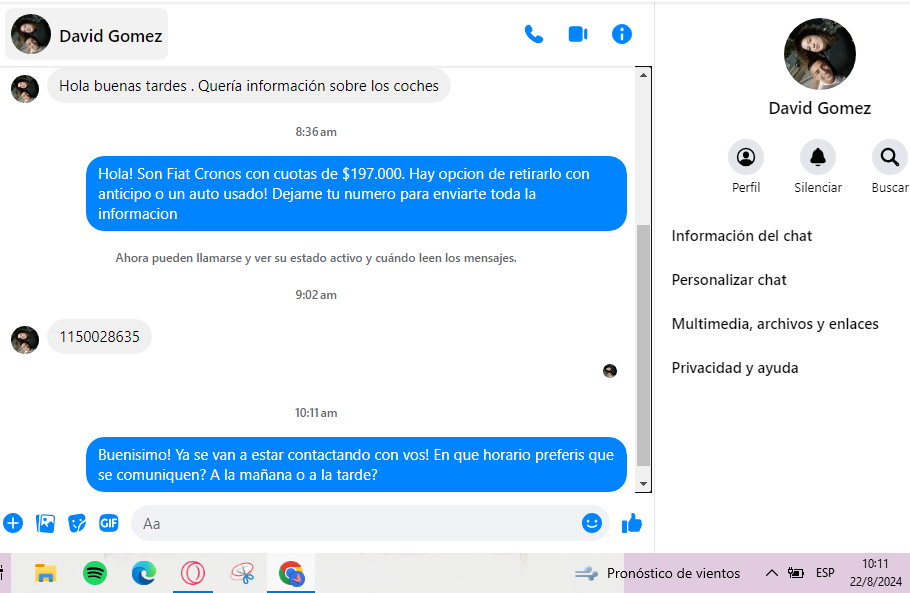Search the conversation with the Buscar icon

tap(890, 157)
